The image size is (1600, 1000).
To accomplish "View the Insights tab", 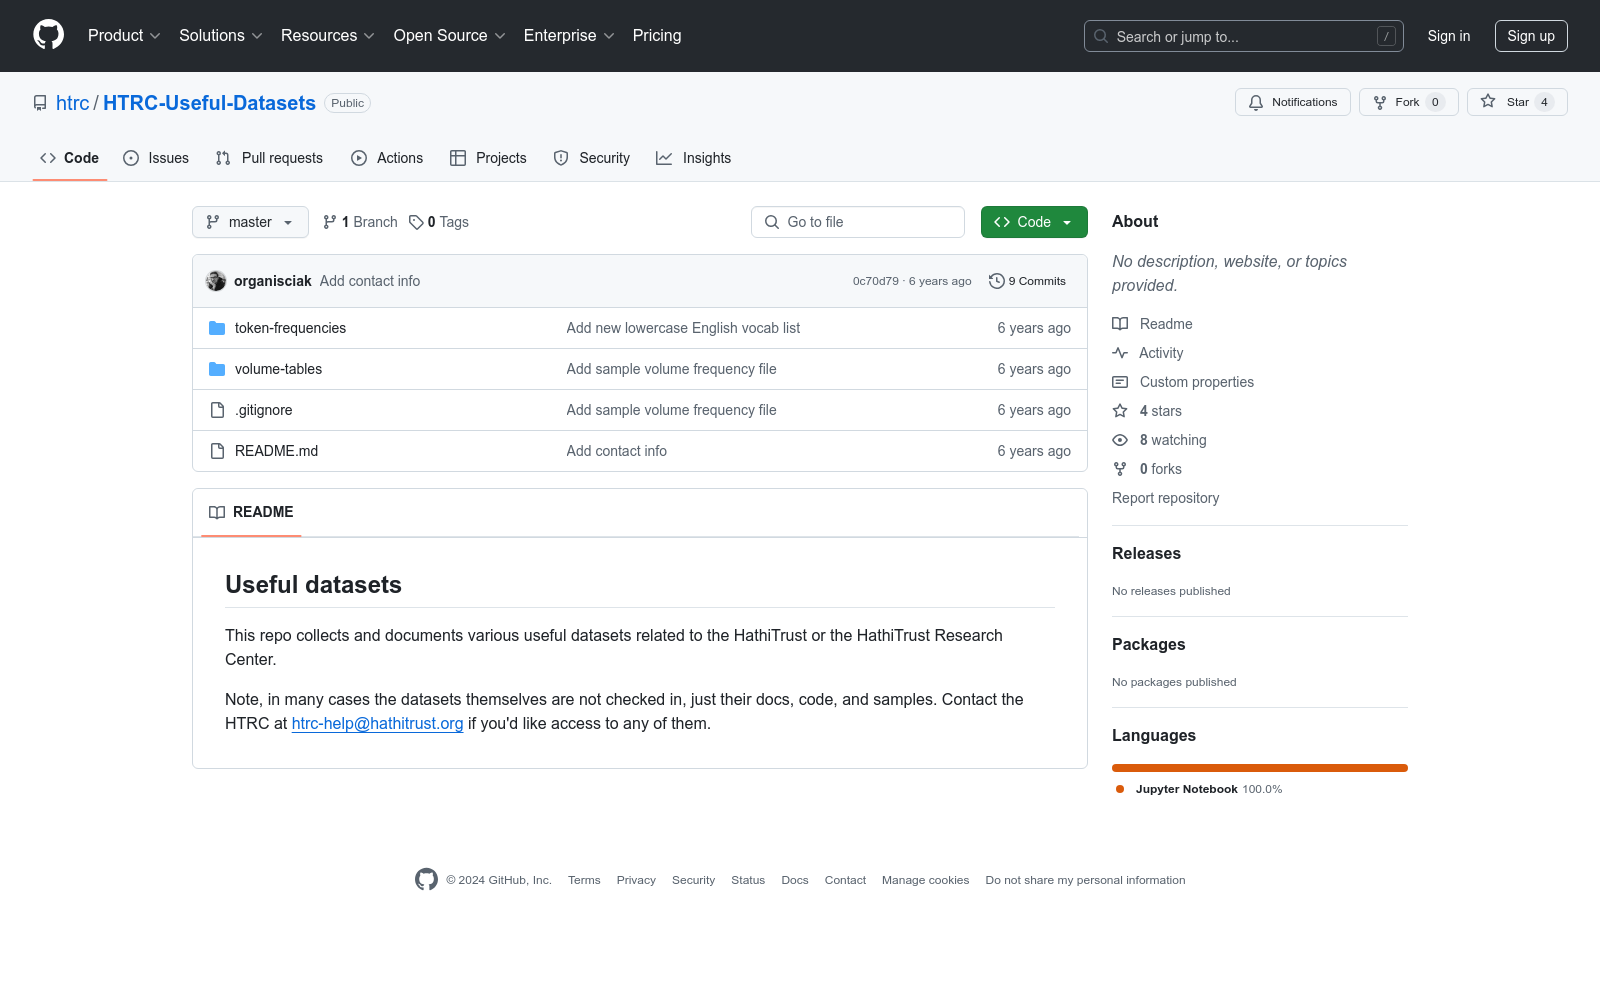I will tap(694, 158).
